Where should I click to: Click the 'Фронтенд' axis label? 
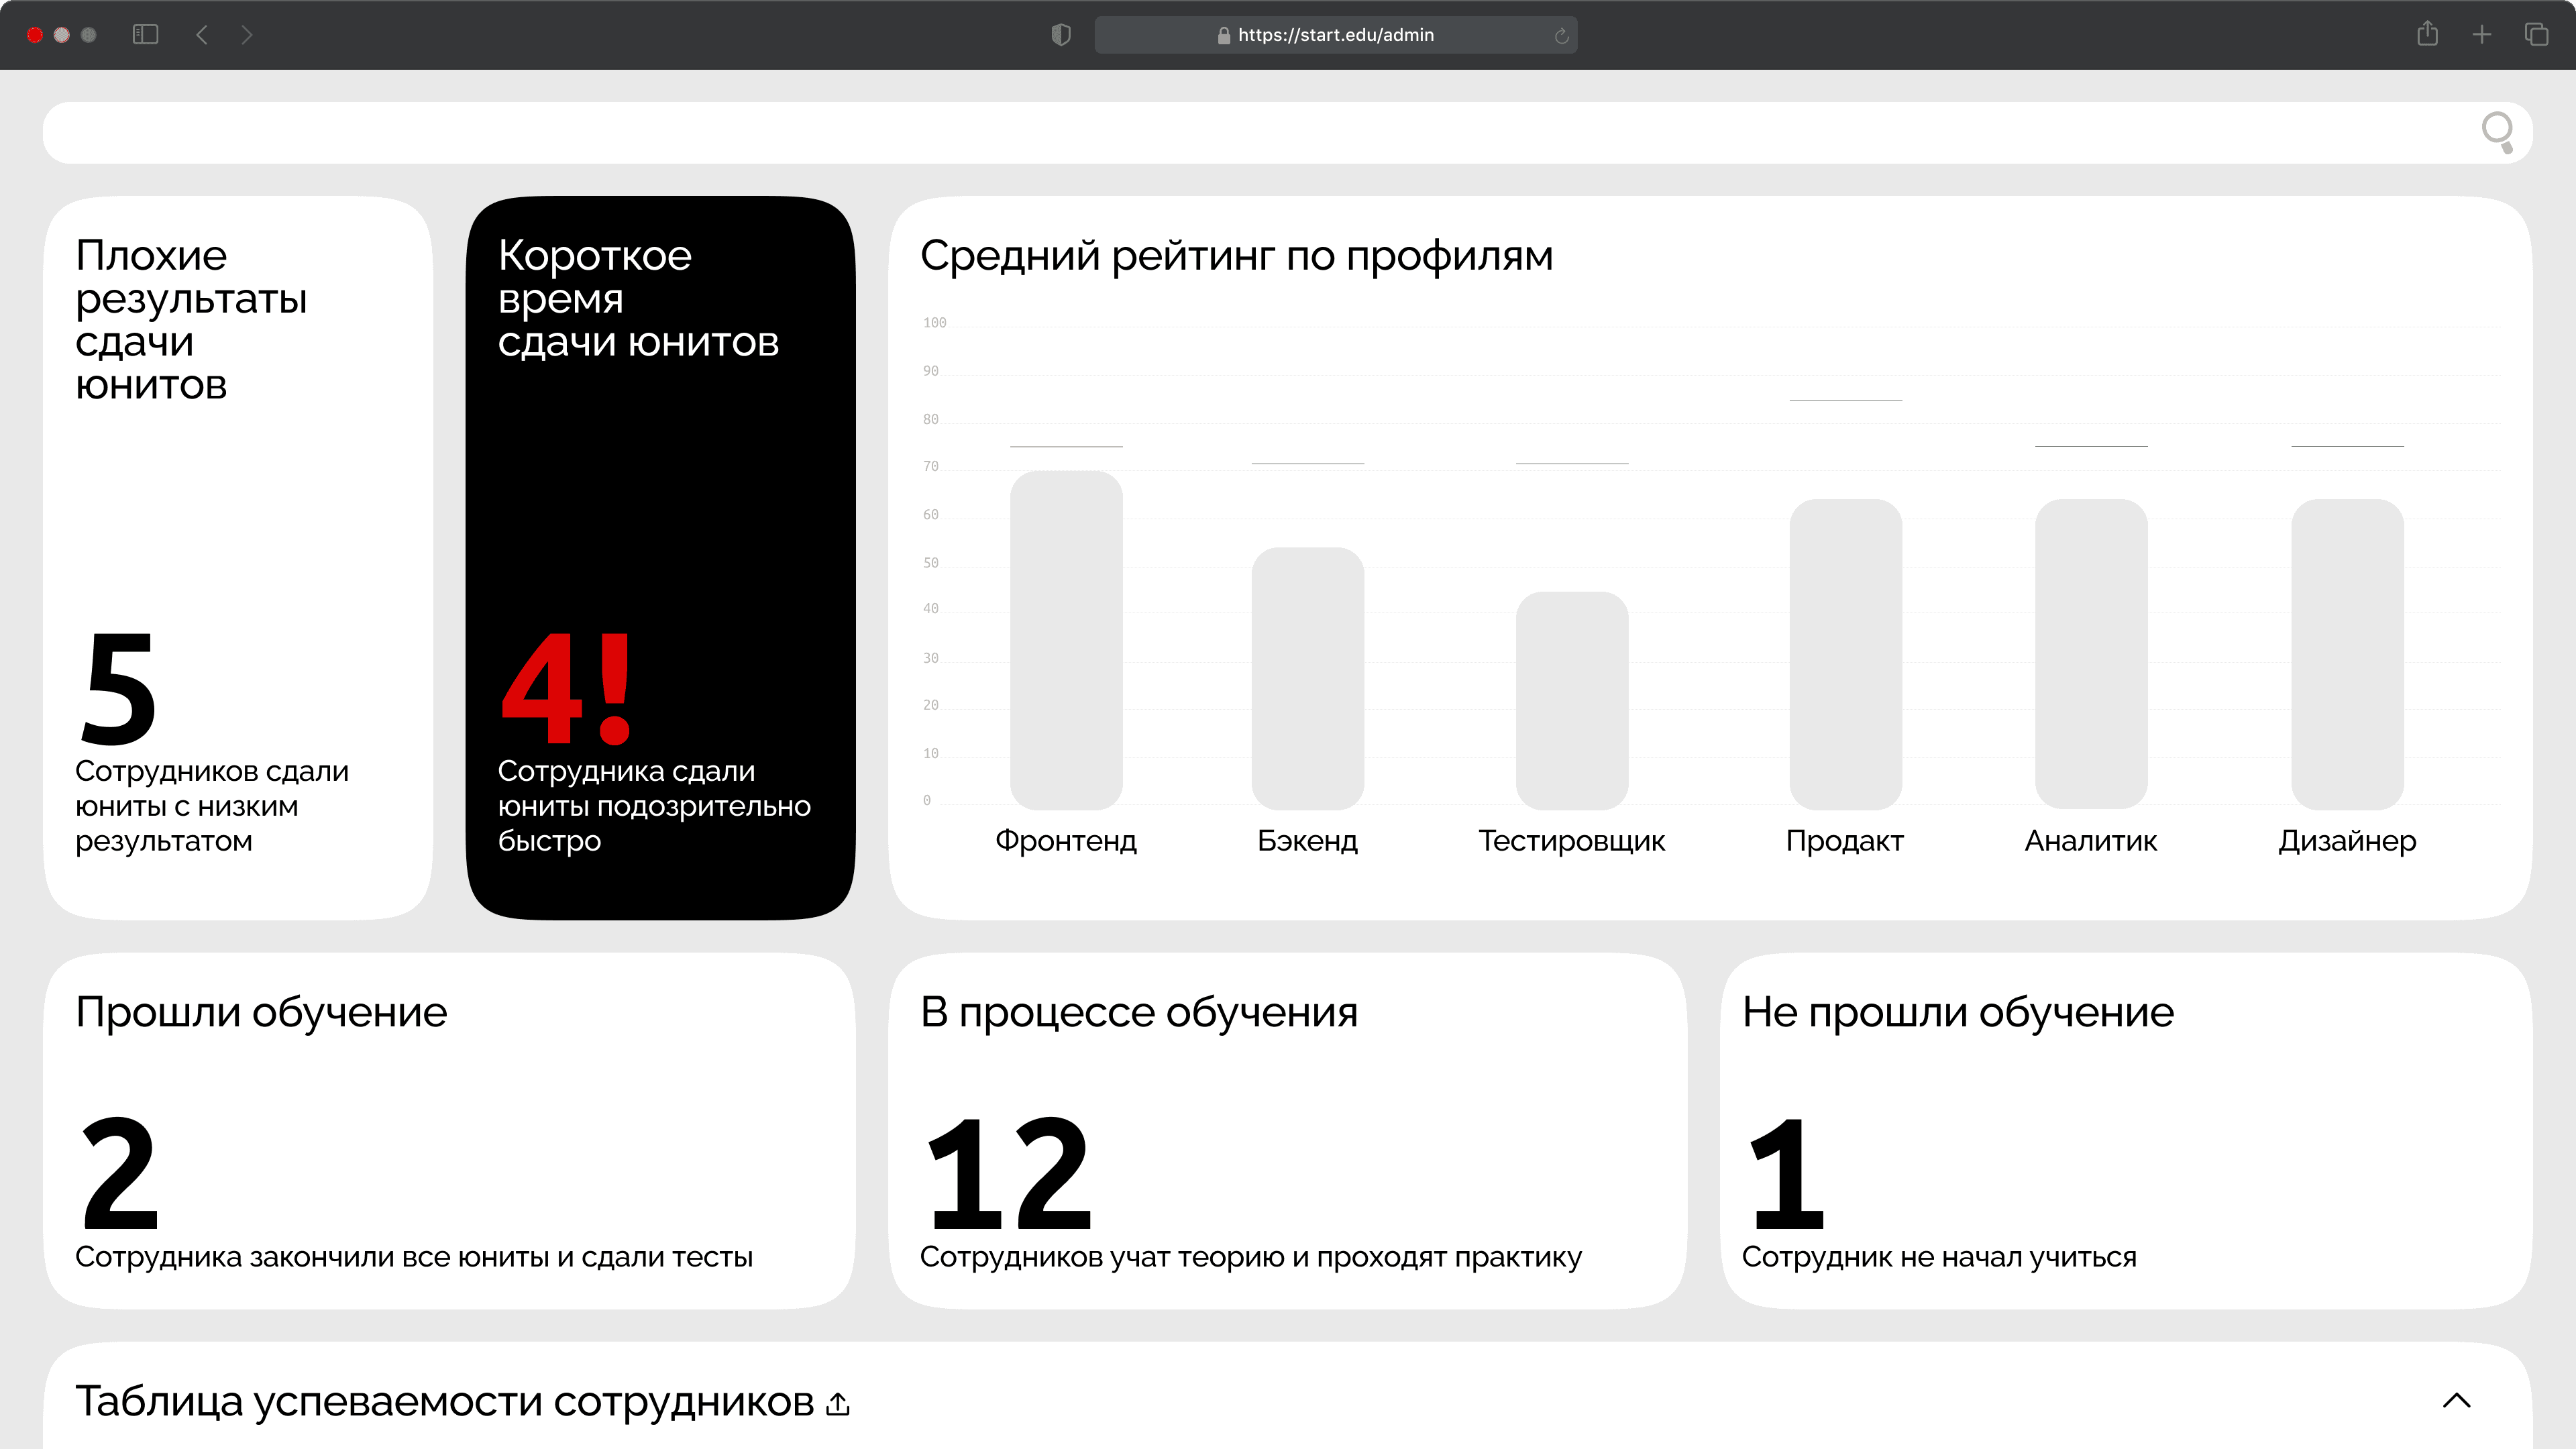tap(1066, 841)
